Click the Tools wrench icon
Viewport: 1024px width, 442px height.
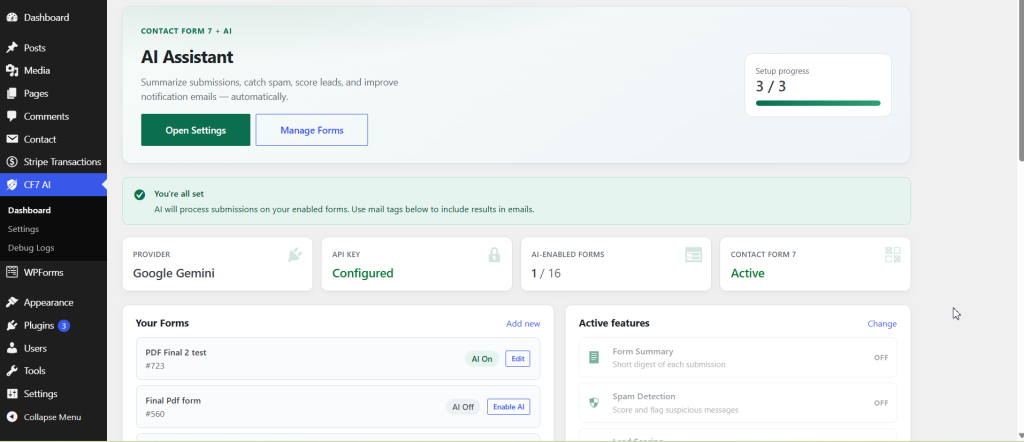[x=12, y=371]
